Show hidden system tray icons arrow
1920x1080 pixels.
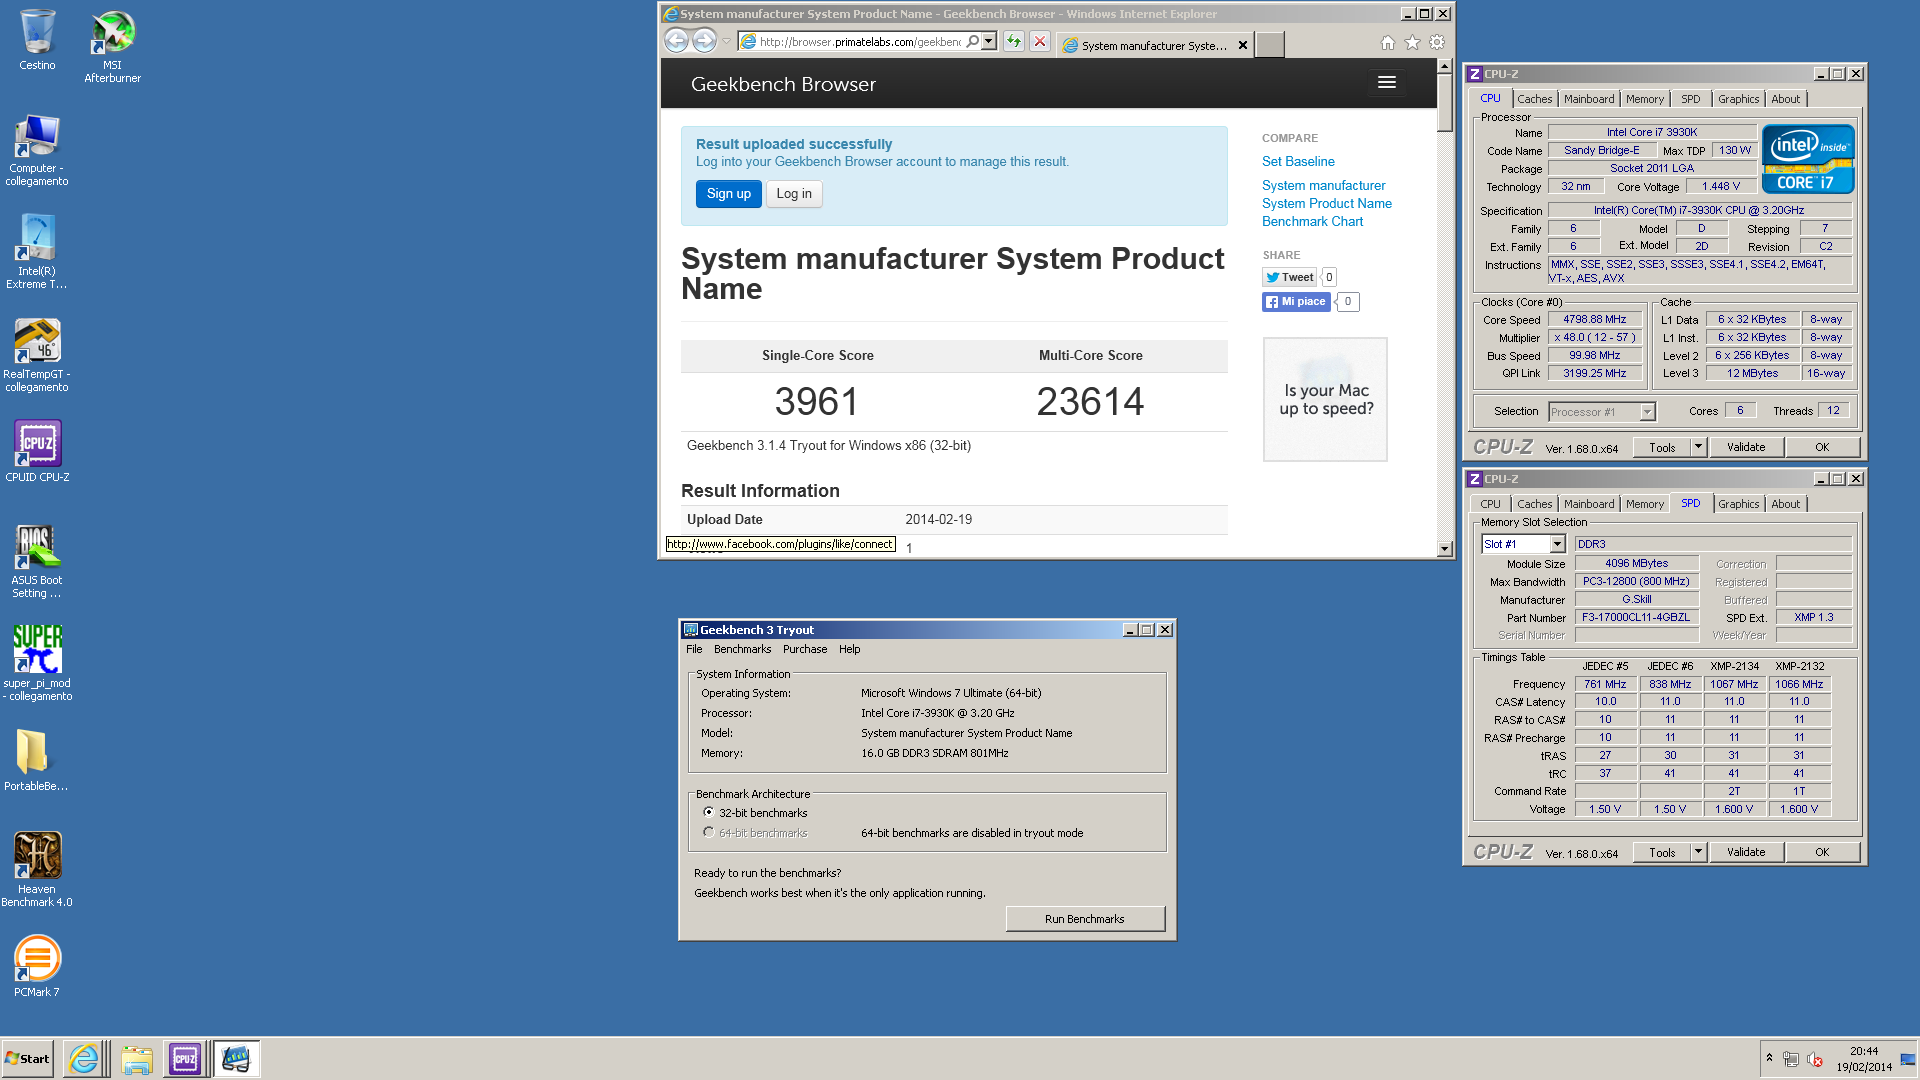tap(1769, 1058)
